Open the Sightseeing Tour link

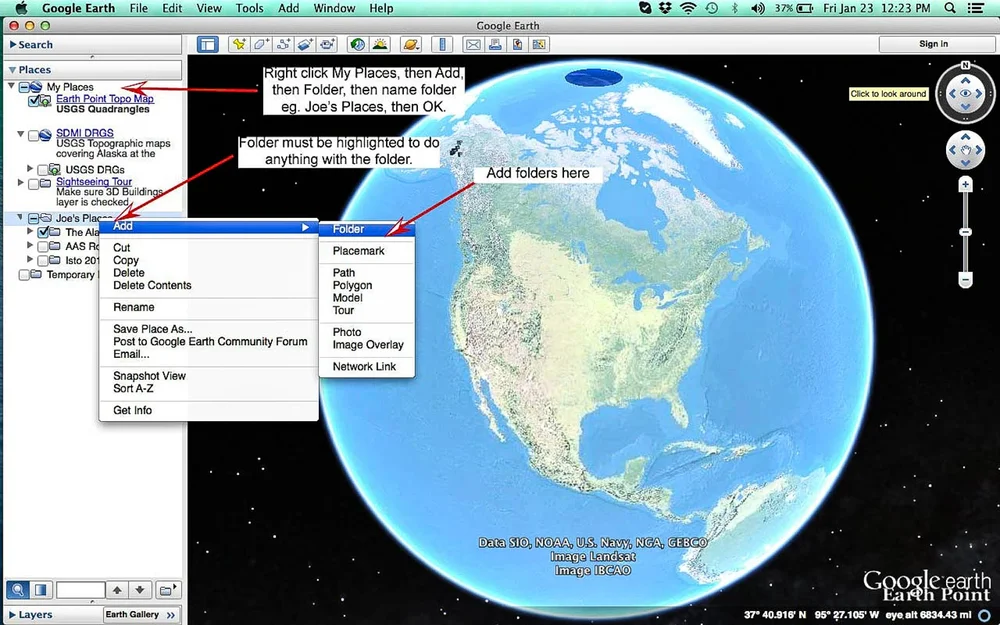[x=94, y=181]
